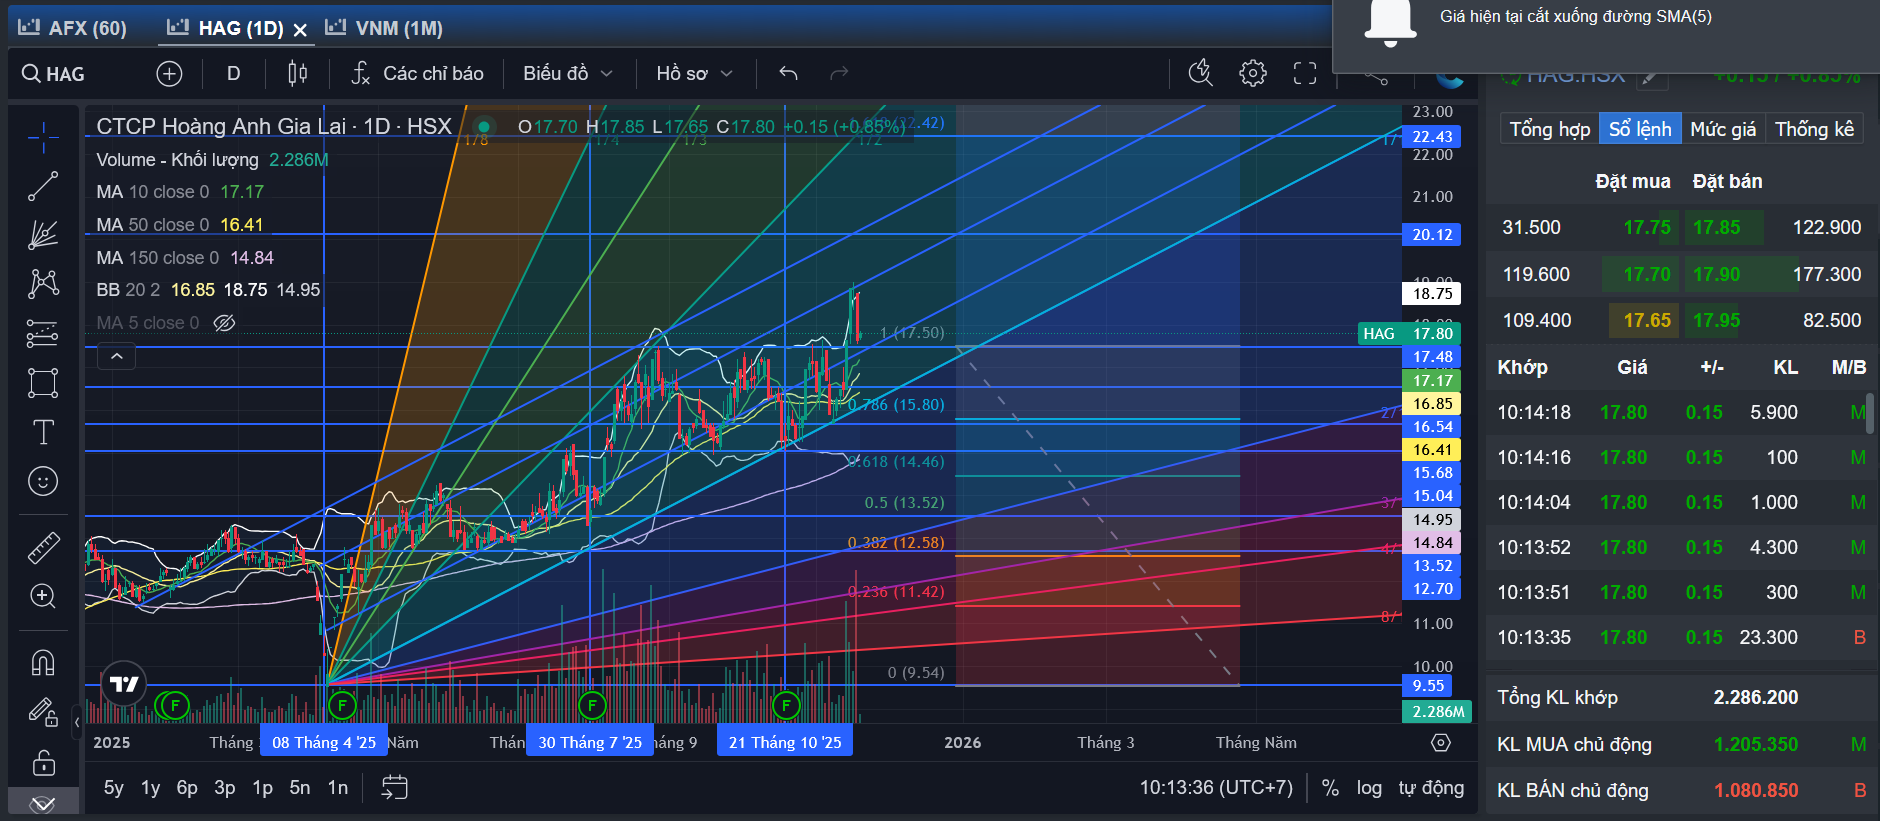Open the forecasting and measurement tools
Image resolution: width=1880 pixels, height=821 pixels.
pos(42,333)
